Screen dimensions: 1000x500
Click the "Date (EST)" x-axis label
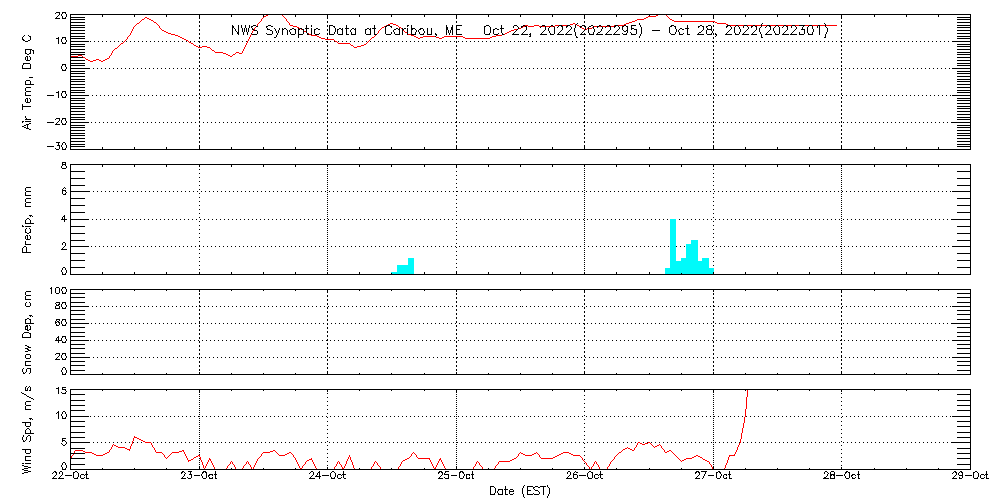point(519,491)
